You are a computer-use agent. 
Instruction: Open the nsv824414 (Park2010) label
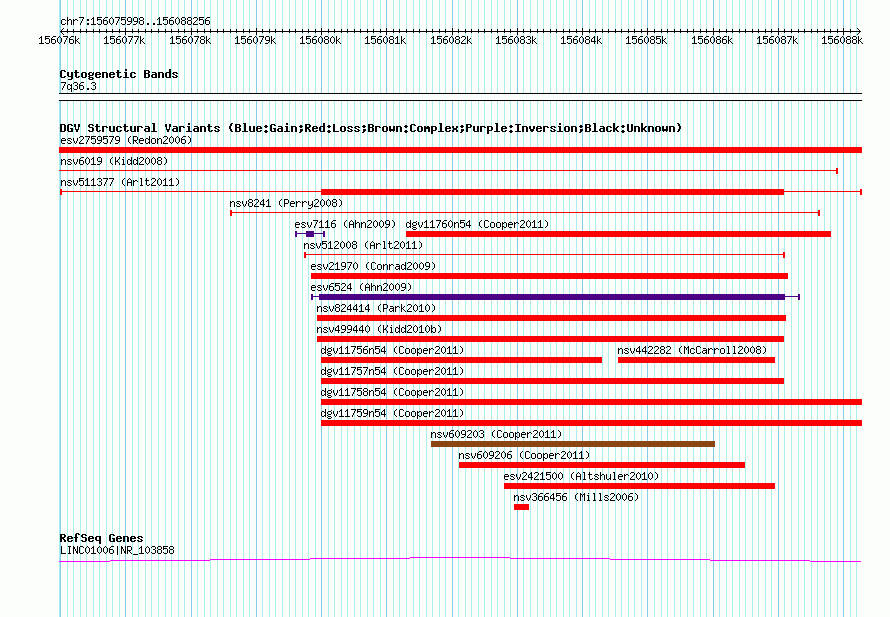point(376,308)
